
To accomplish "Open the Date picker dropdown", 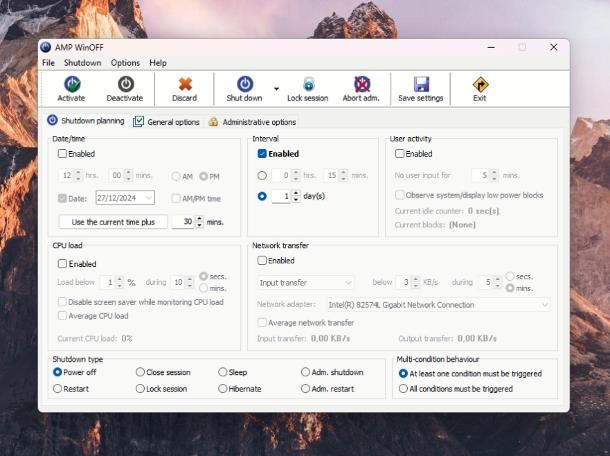I will (x=149, y=198).
